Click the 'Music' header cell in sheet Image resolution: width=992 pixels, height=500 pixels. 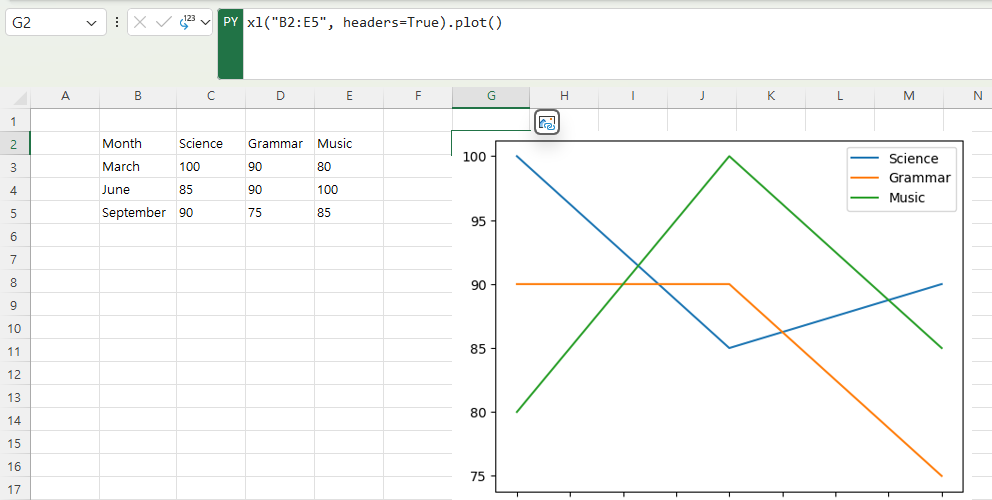point(349,144)
